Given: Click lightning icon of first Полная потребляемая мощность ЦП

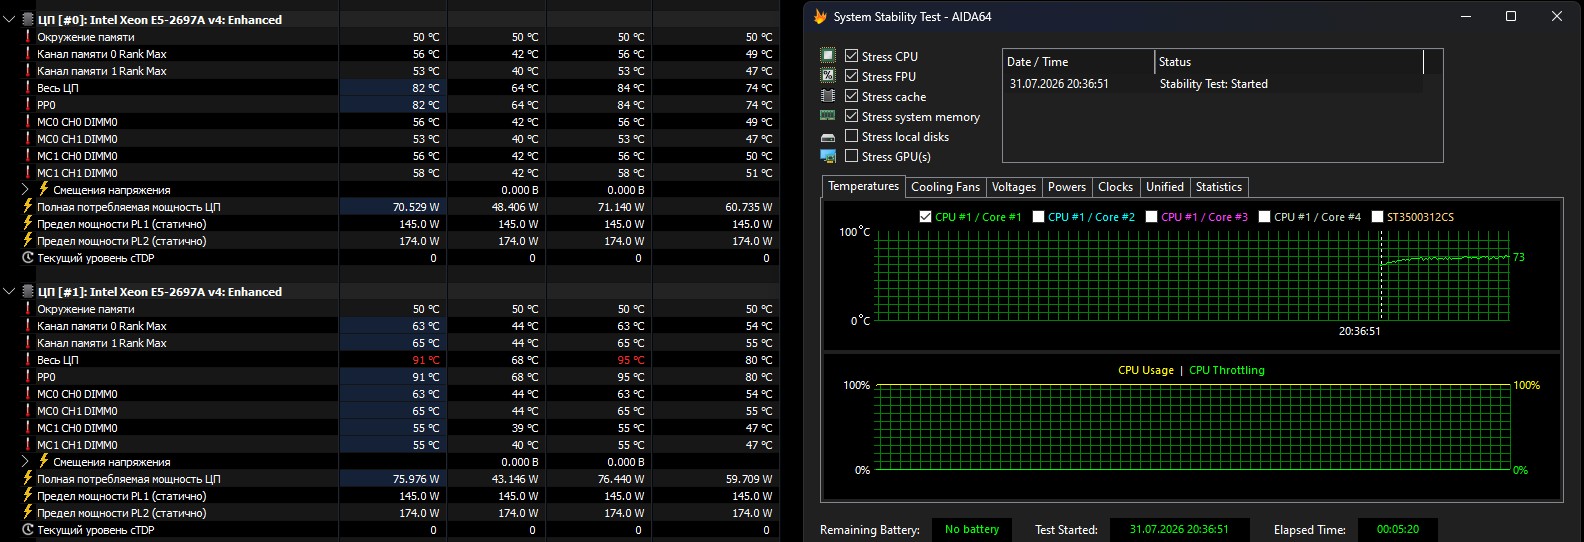Looking at the screenshot, I should [28, 206].
